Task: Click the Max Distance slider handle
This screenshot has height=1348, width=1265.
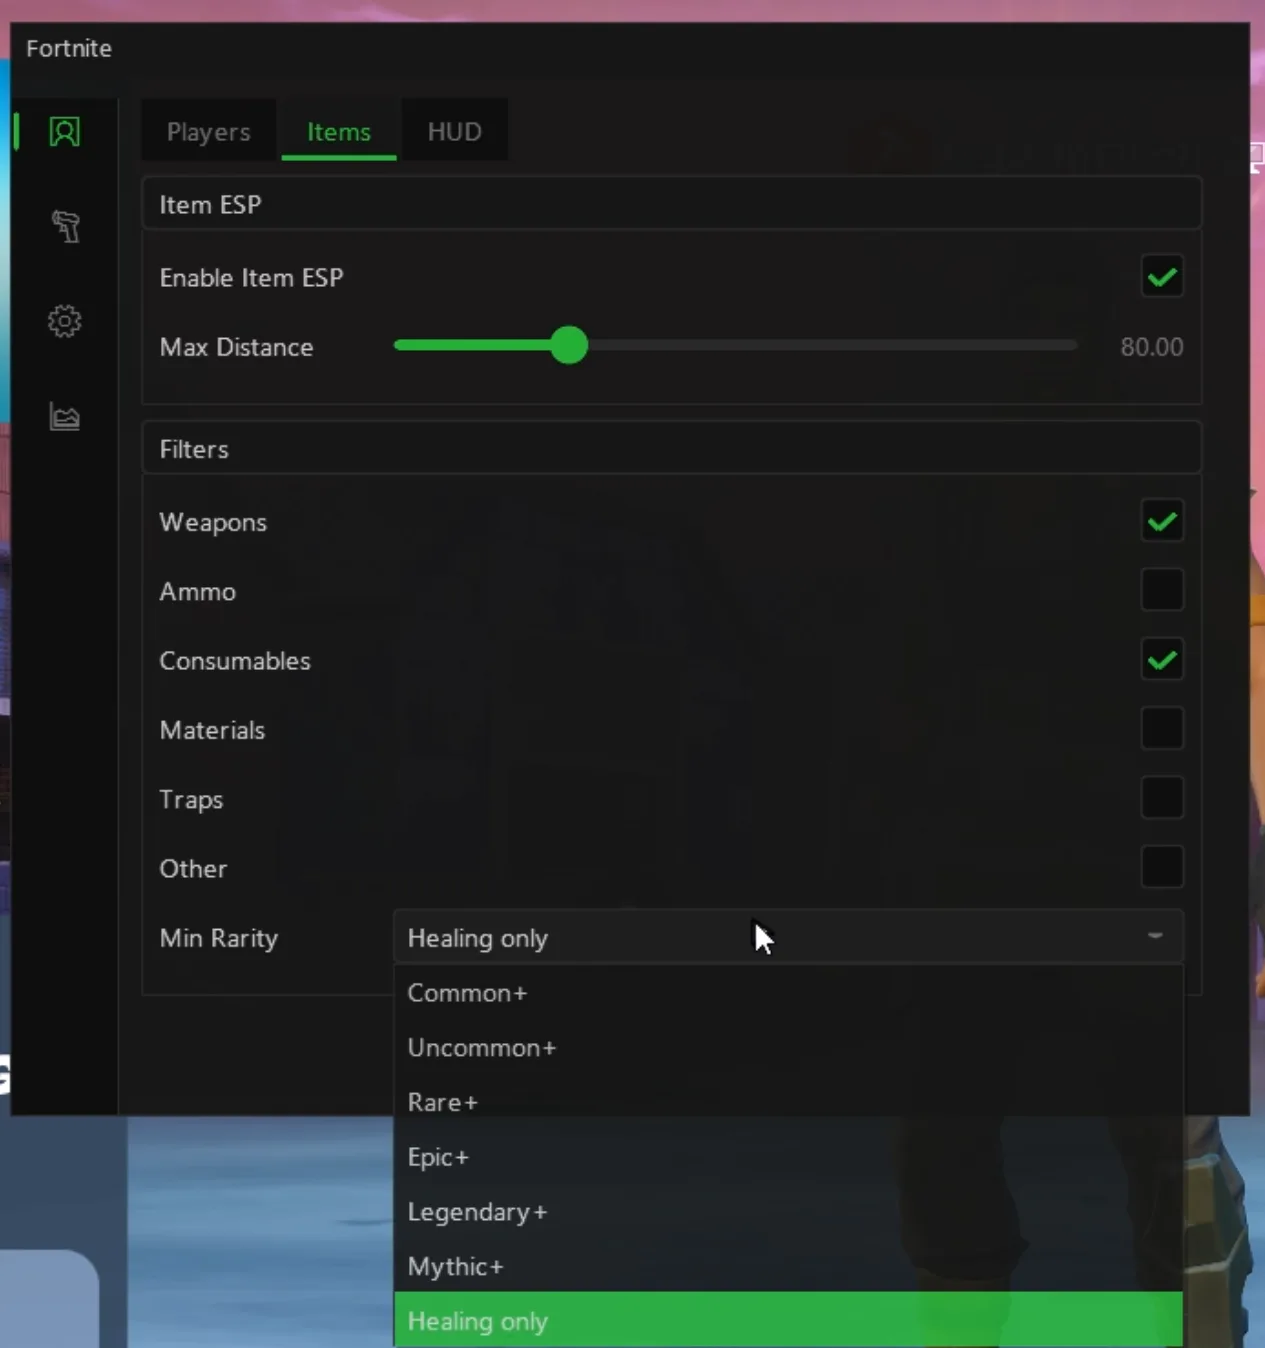Action: click(x=569, y=345)
